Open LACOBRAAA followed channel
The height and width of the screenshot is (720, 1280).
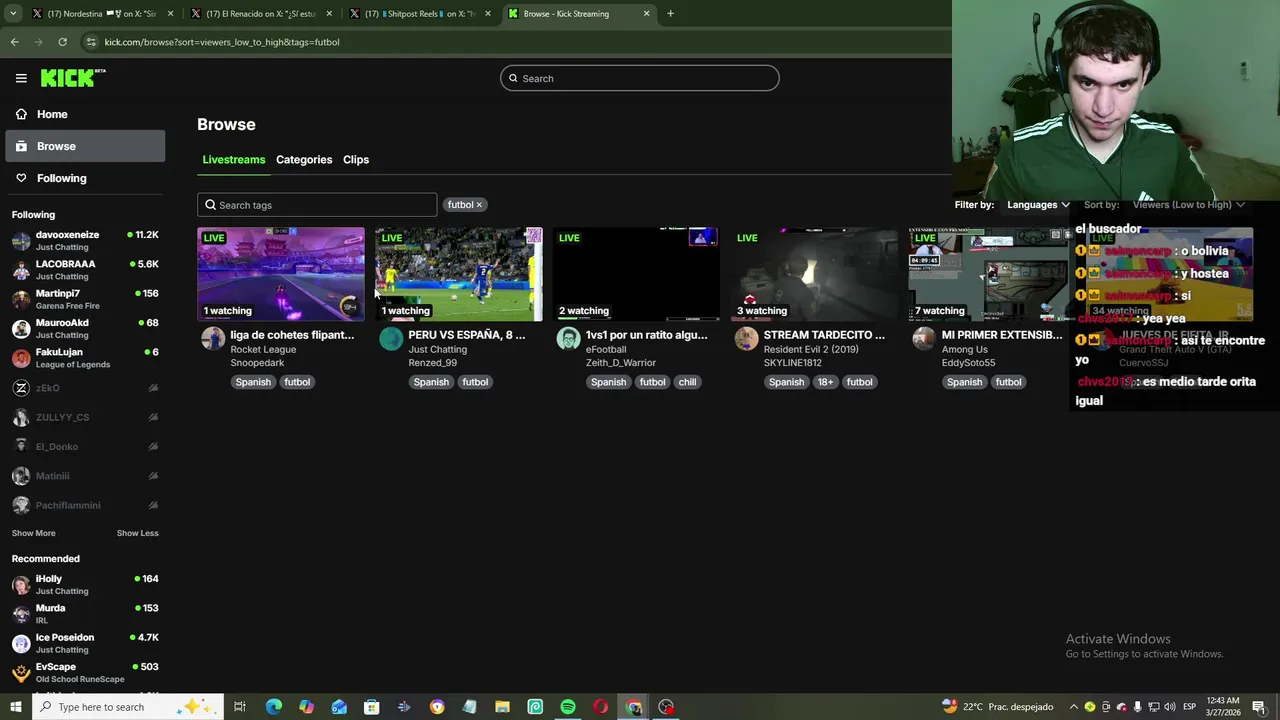[x=85, y=270]
